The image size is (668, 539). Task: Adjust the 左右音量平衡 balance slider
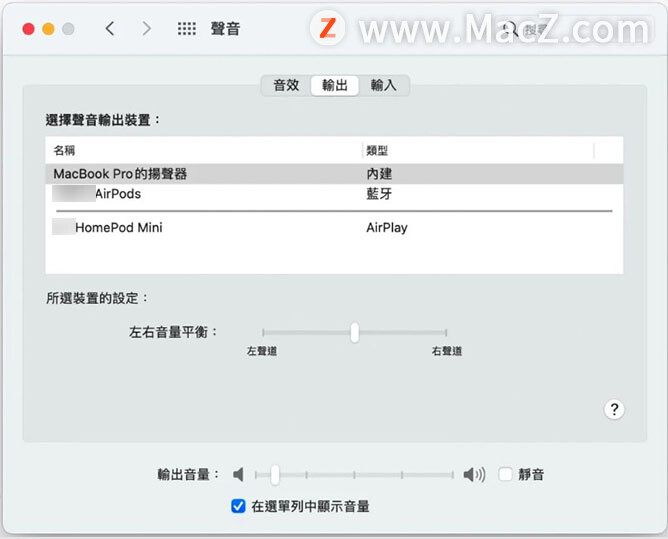[354, 332]
